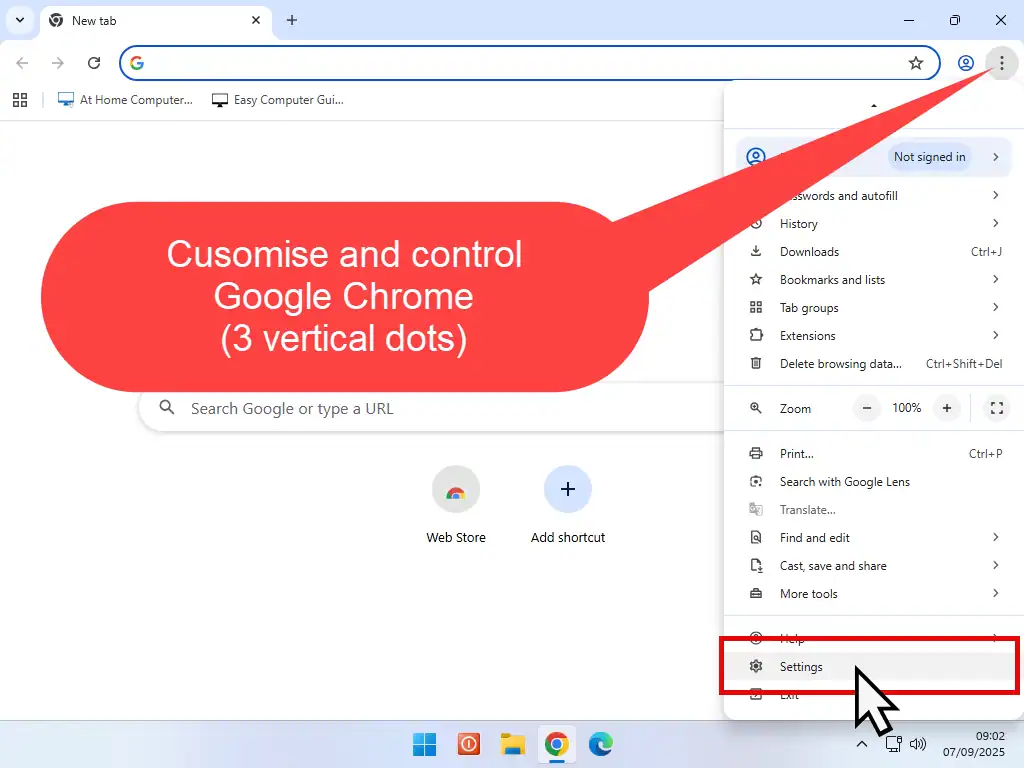Click the Windows Start button
The width and height of the screenshot is (1024, 768).
(425, 744)
